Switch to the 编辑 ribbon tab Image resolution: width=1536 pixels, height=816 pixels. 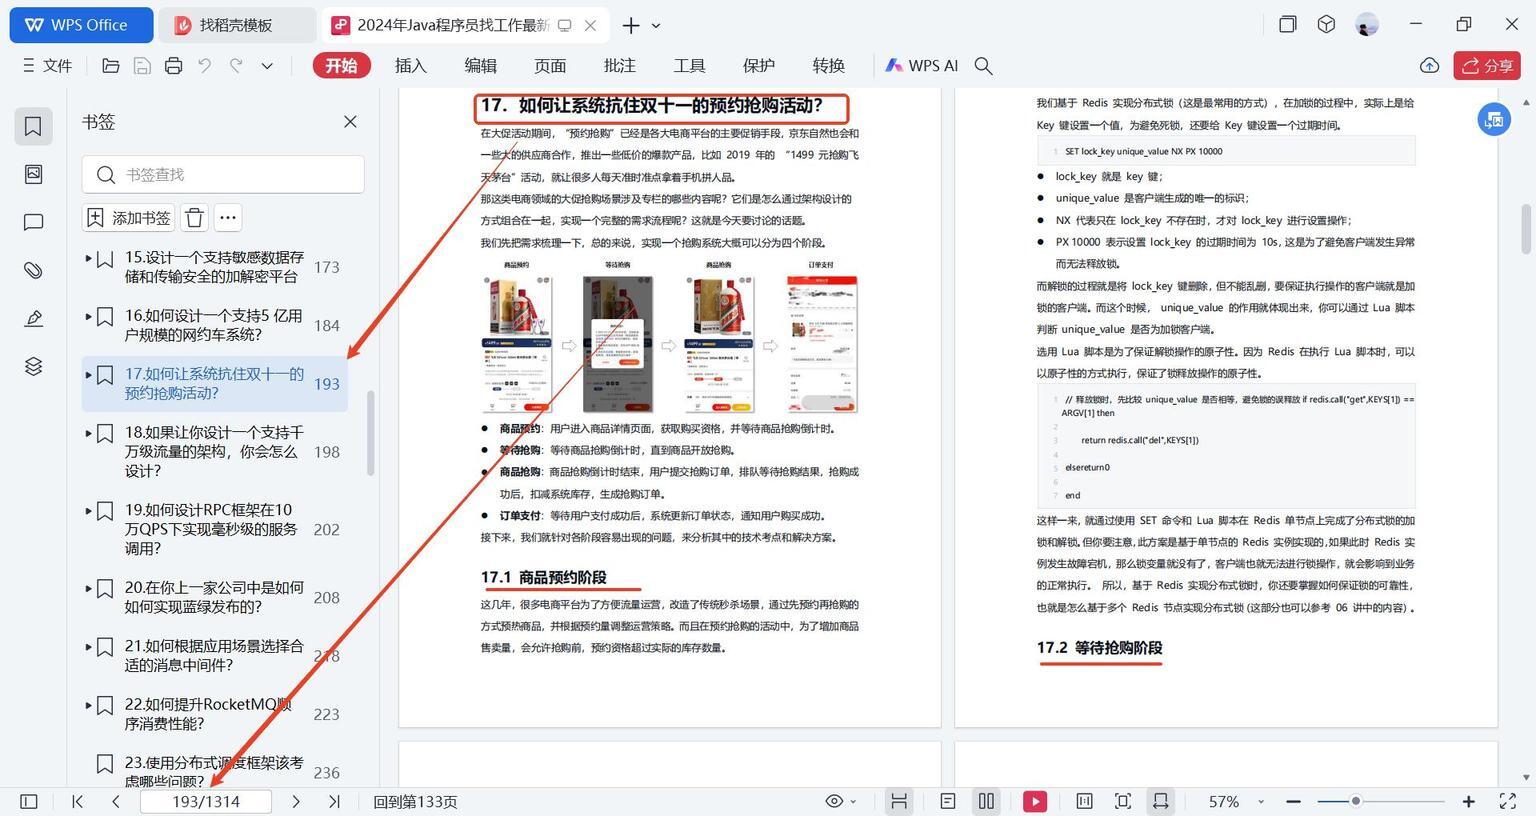click(x=480, y=66)
